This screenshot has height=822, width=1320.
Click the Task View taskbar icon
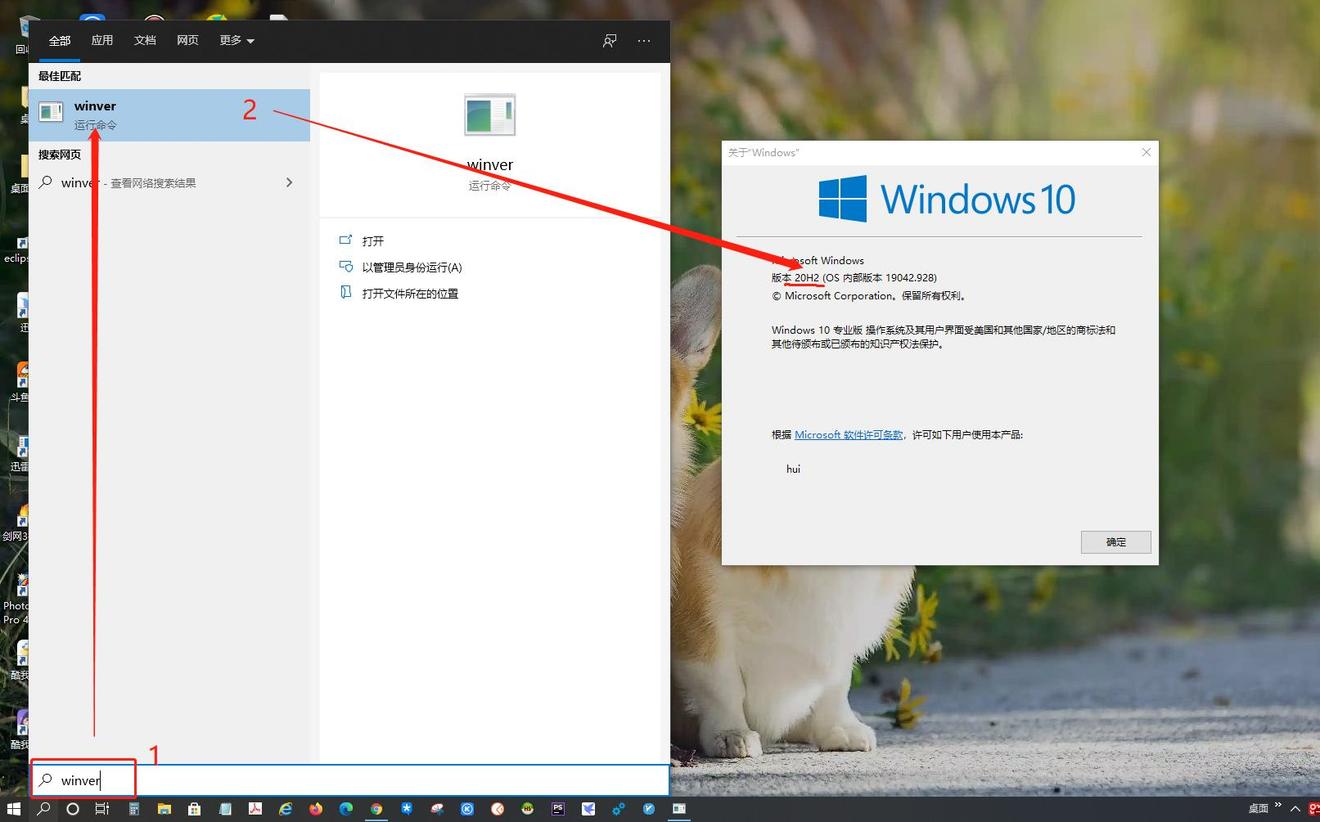[102, 809]
